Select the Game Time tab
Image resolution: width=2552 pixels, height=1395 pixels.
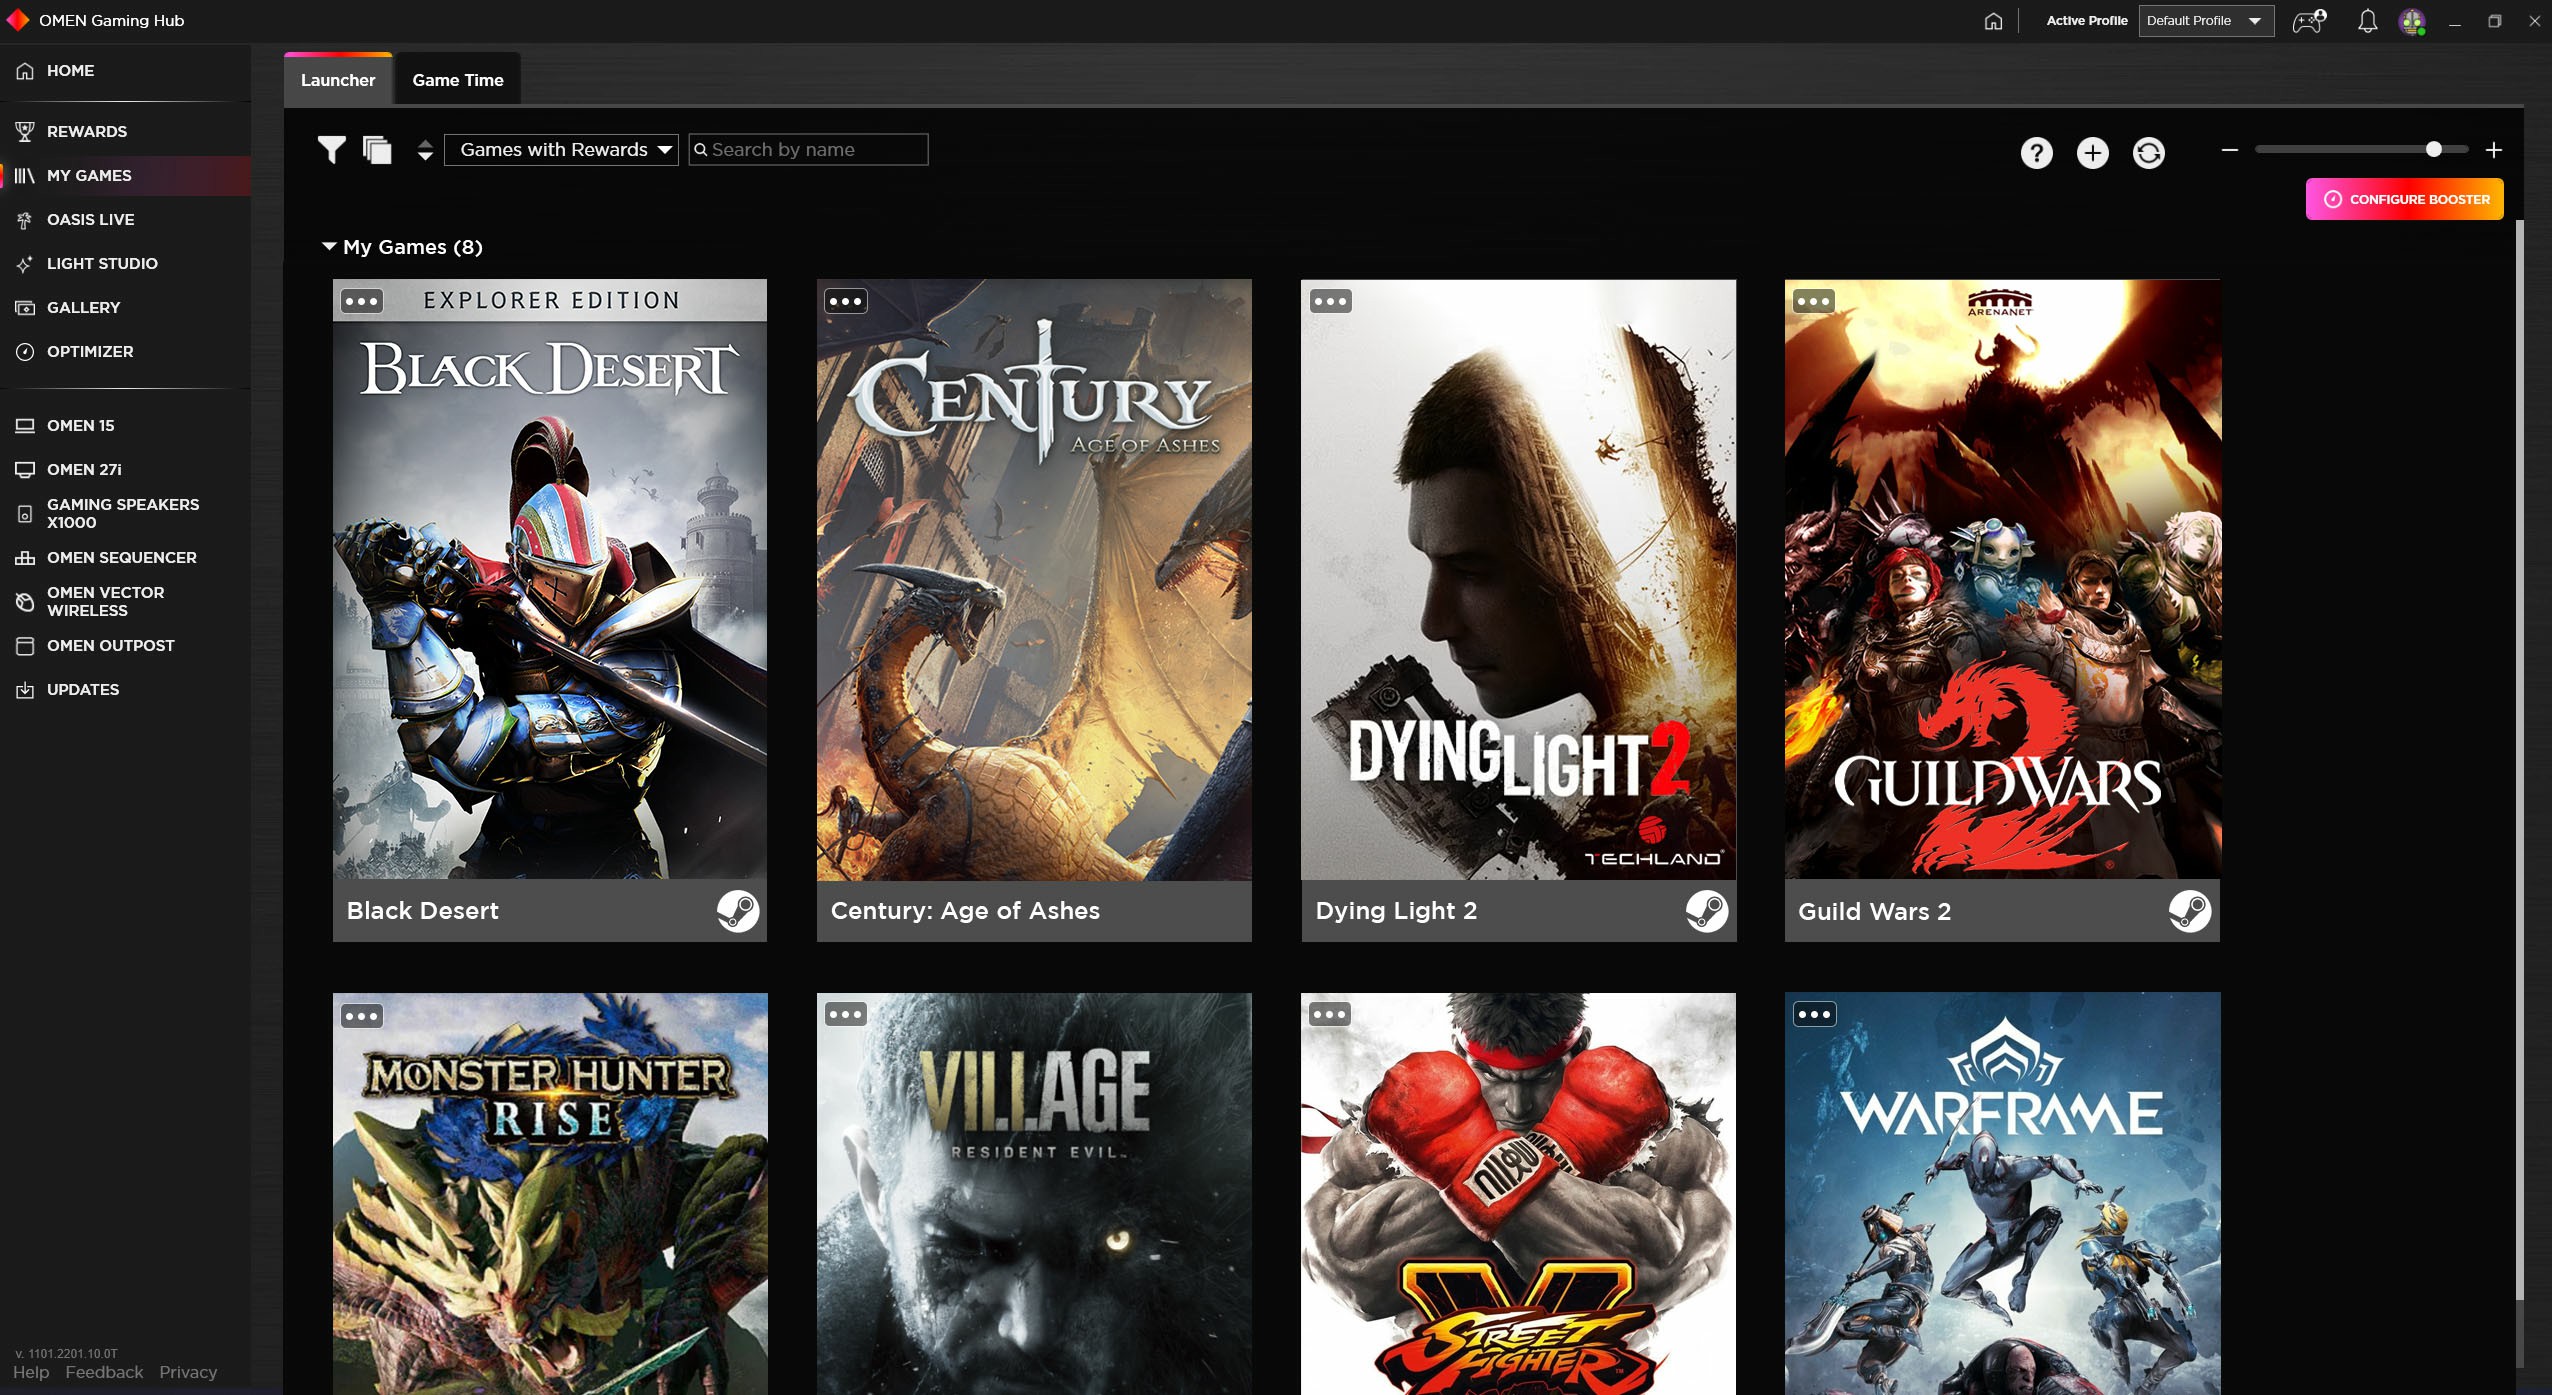pyautogui.click(x=459, y=79)
